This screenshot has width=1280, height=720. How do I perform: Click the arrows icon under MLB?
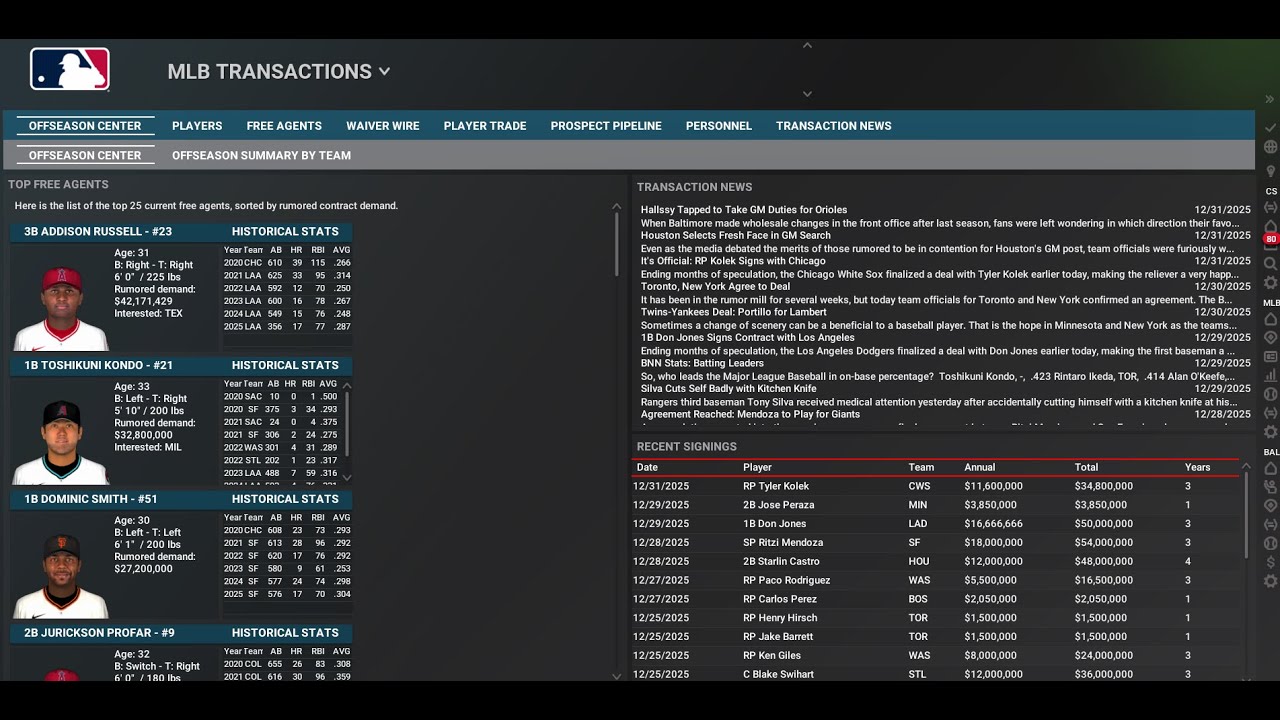point(1271,412)
